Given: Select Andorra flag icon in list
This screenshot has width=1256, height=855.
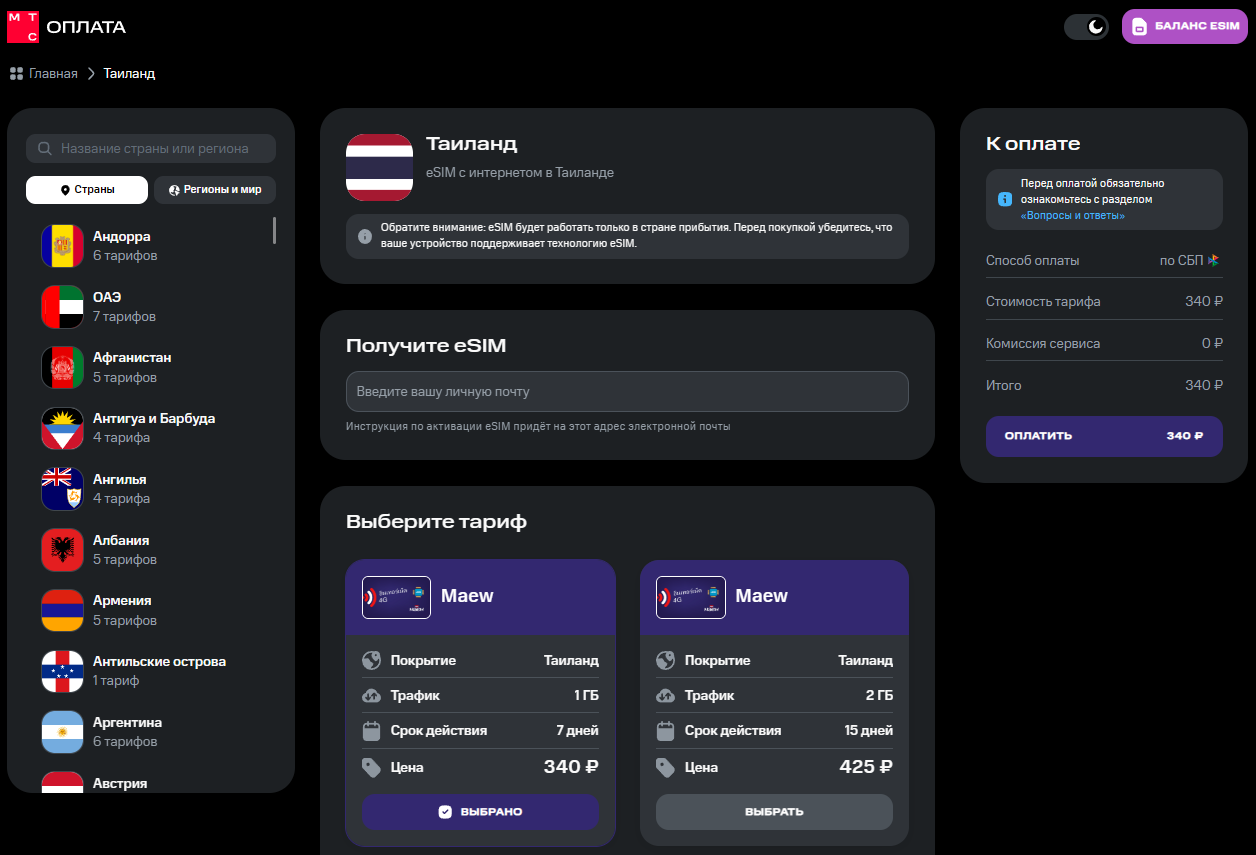Looking at the screenshot, I should (62, 246).
